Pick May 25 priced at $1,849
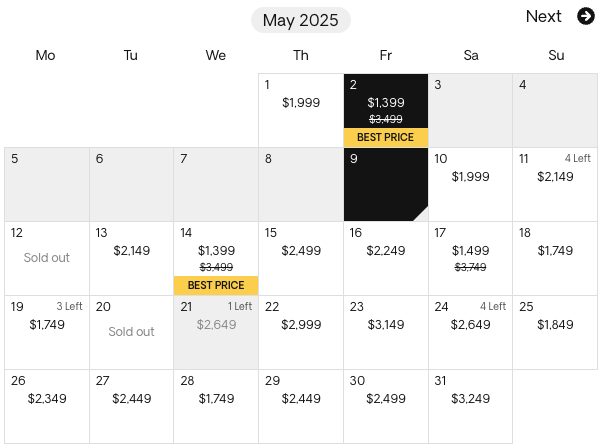This screenshot has height=448, width=602. [x=555, y=332]
